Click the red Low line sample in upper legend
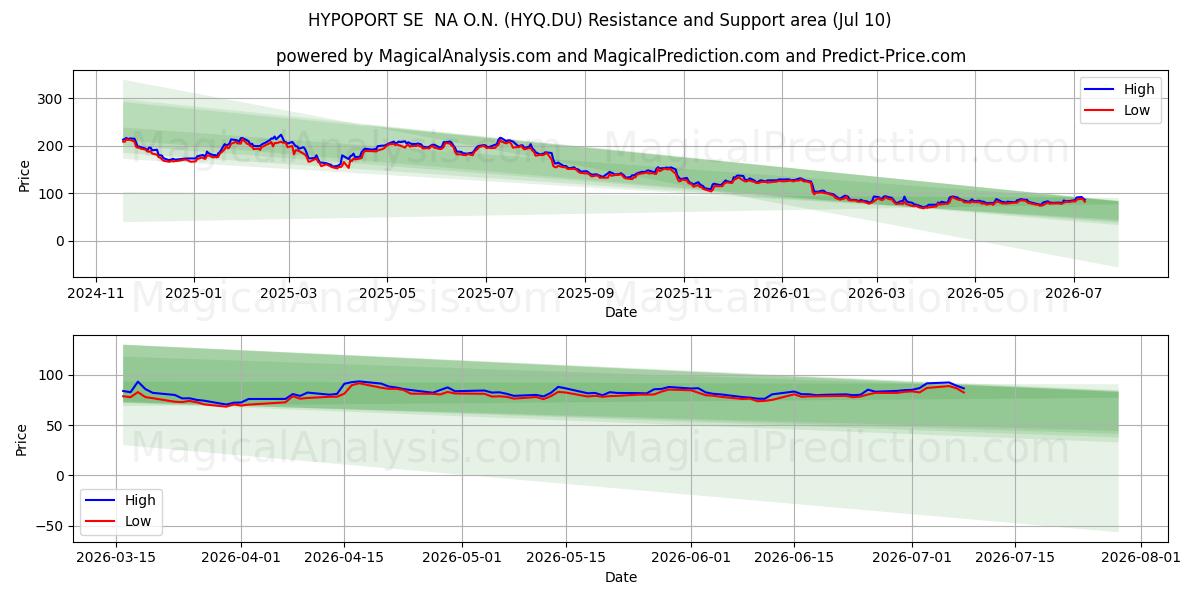The image size is (1200, 600). coord(1099,111)
